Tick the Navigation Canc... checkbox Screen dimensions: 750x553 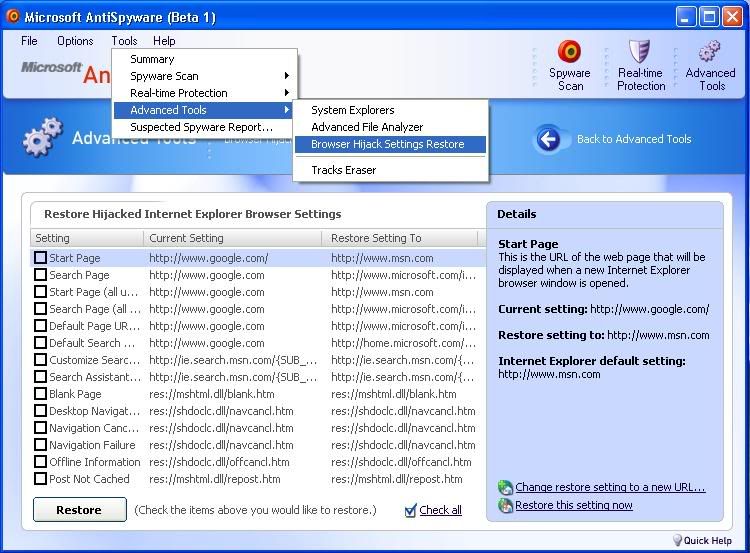click(41, 428)
